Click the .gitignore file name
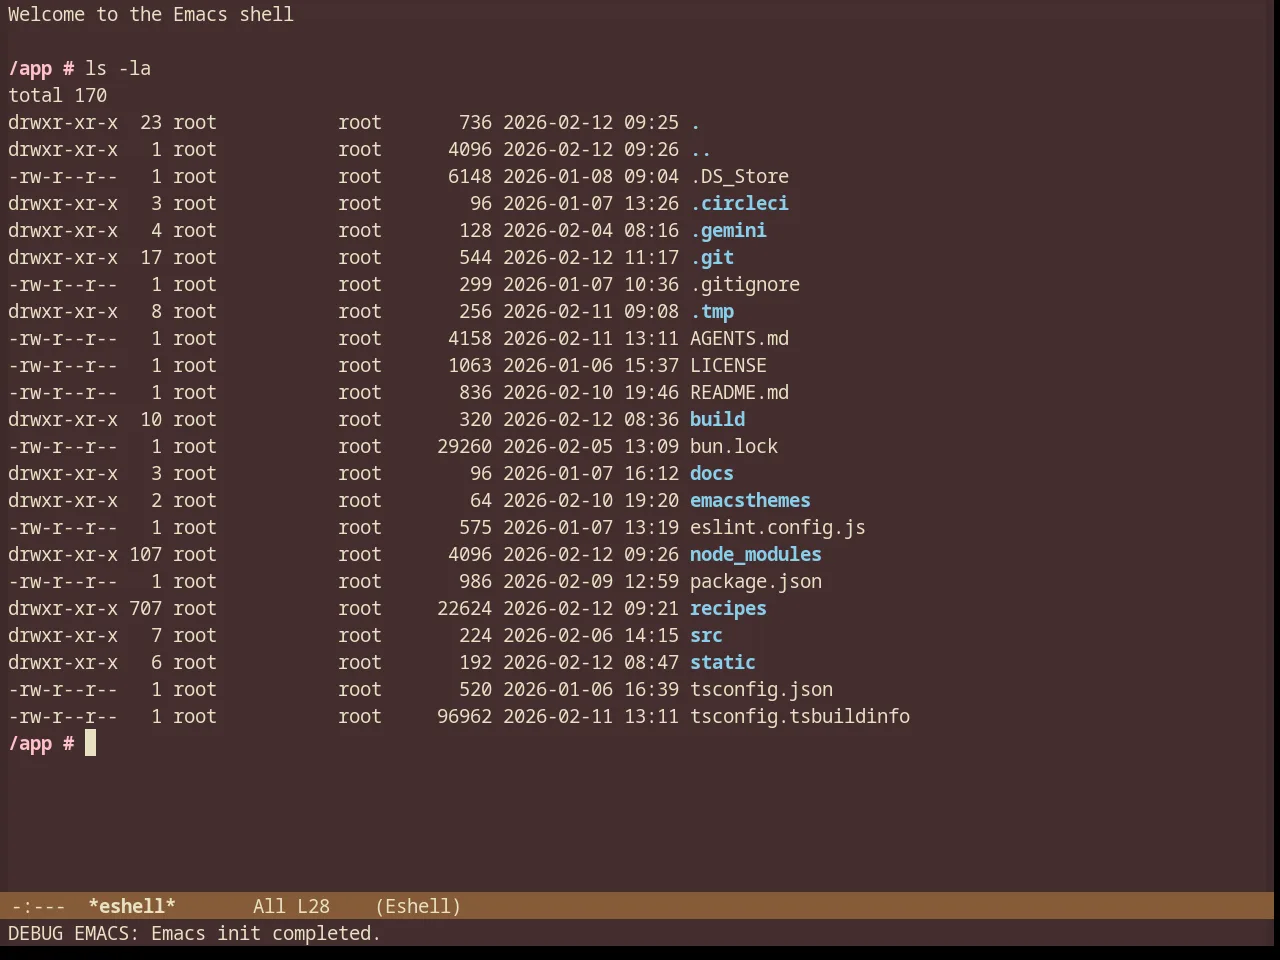The height and width of the screenshot is (960, 1280). click(x=745, y=284)
